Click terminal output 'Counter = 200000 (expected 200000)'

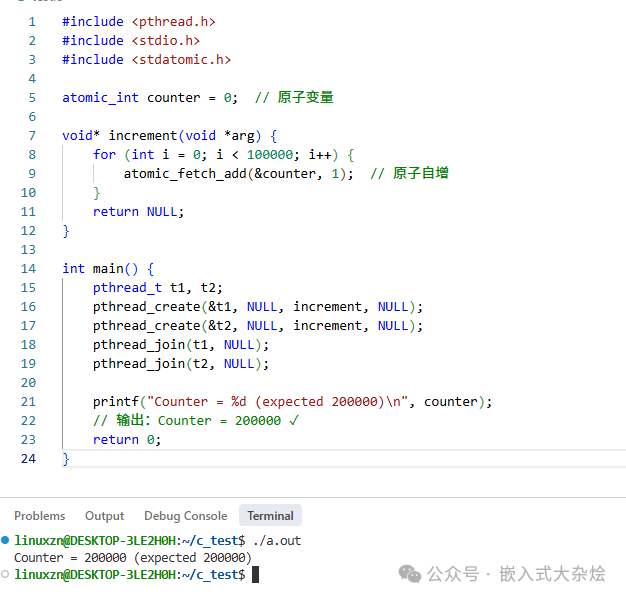[133, 557]
